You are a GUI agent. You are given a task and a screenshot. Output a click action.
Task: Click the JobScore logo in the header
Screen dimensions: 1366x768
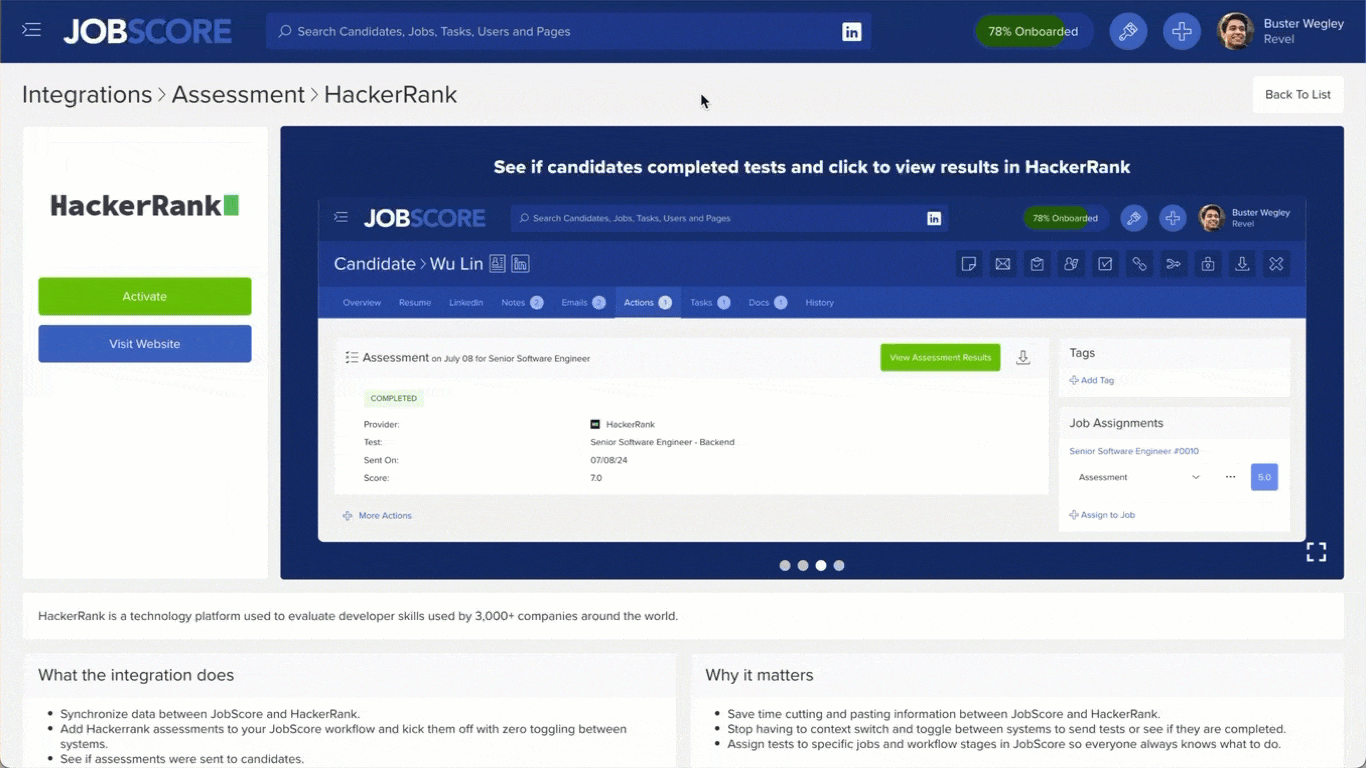(x=148, y=31)
